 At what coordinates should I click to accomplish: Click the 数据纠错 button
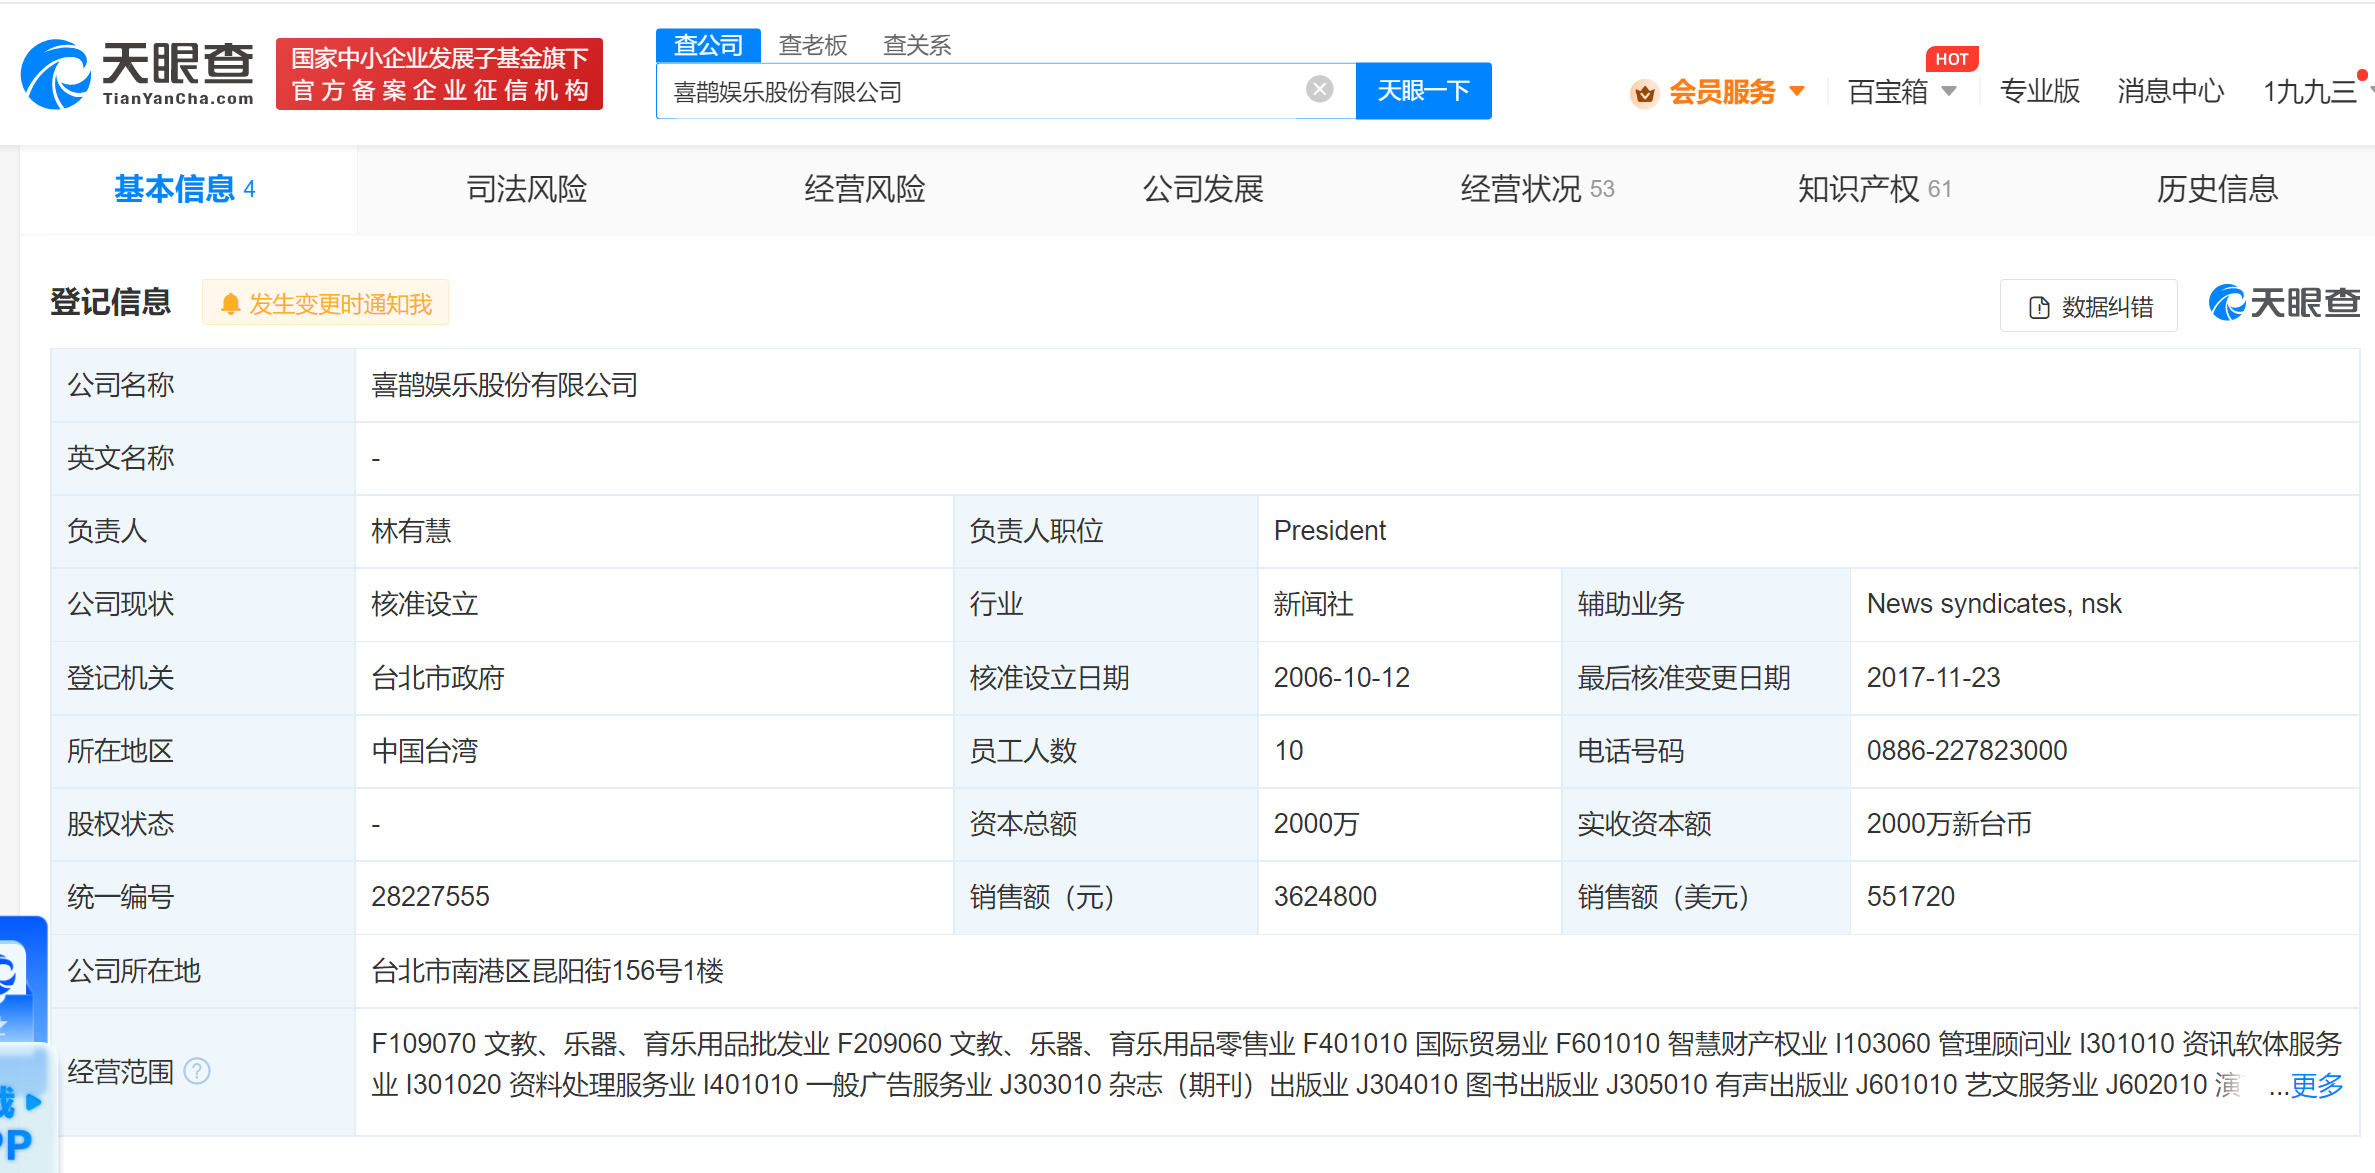coord(2089,306)
